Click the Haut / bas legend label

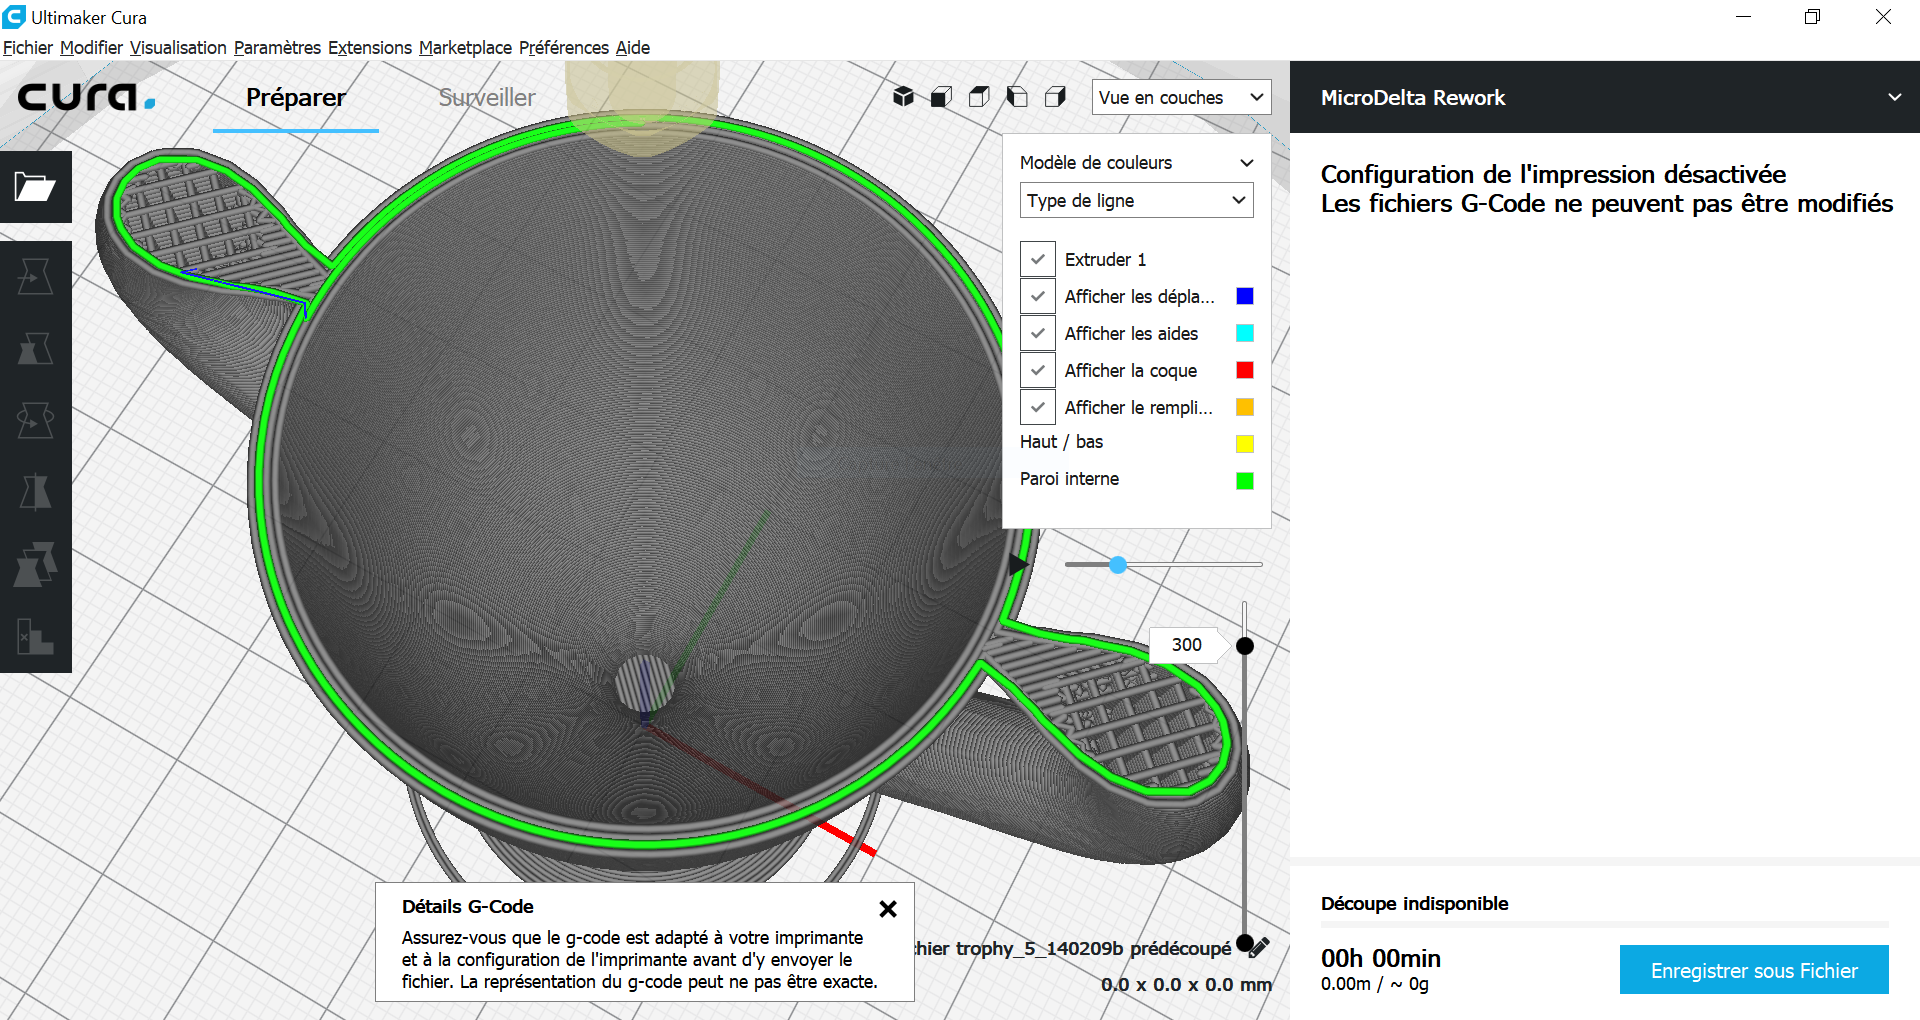tap(1061, 442)
